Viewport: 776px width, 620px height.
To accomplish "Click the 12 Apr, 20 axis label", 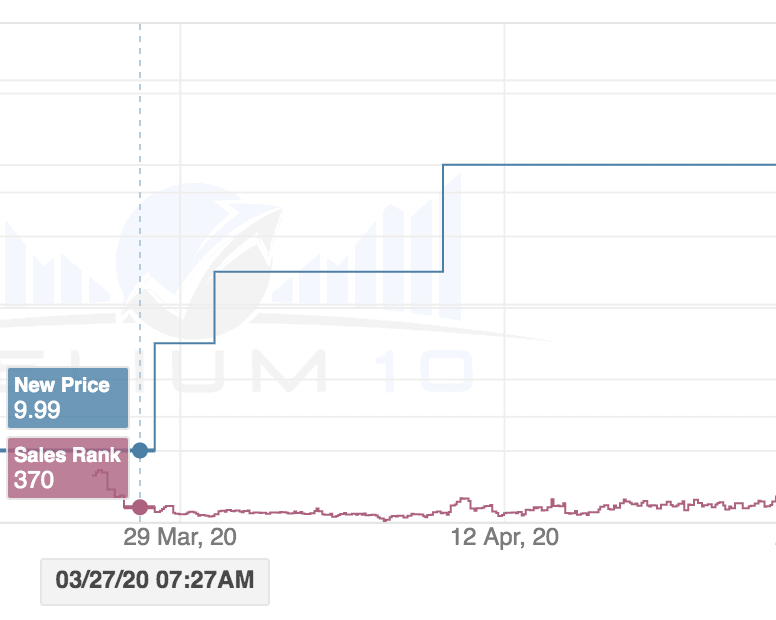I will click(x=505, y=537).
